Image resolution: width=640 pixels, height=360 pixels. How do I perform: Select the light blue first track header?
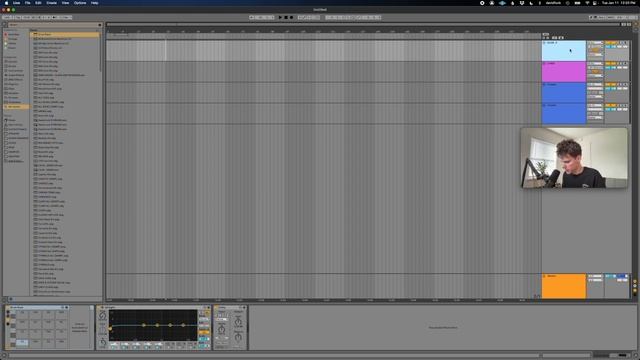[x=564, y=51]
